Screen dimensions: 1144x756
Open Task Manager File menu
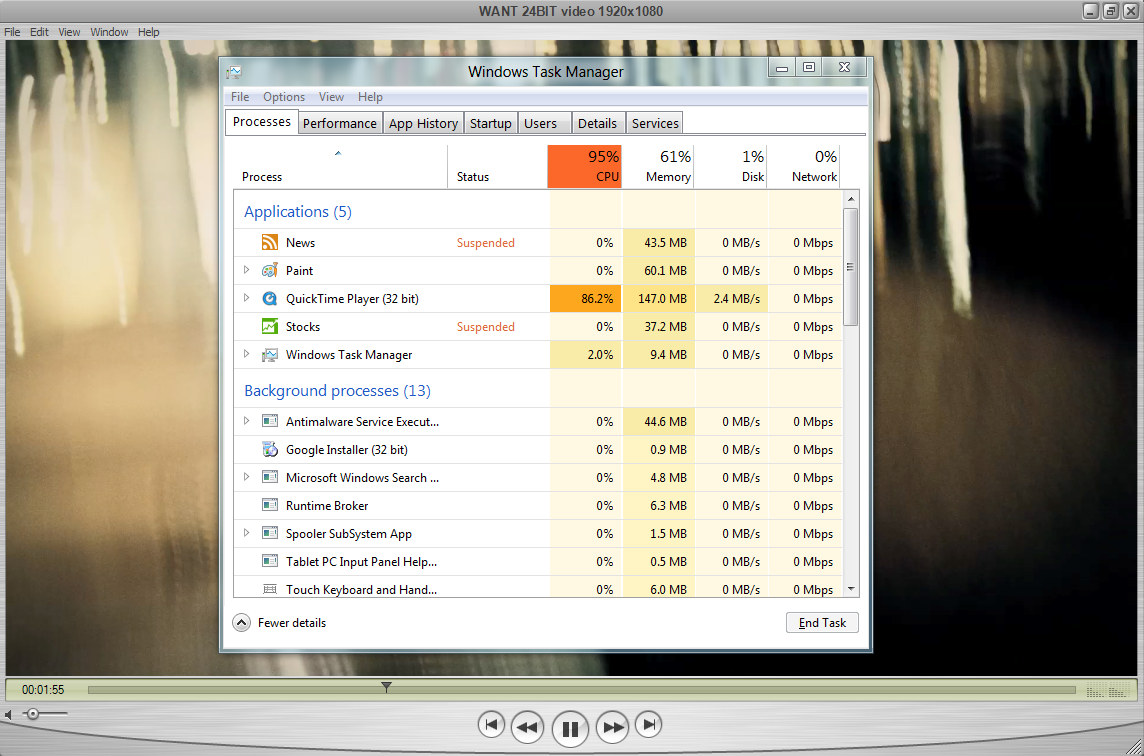coord(240,96)
